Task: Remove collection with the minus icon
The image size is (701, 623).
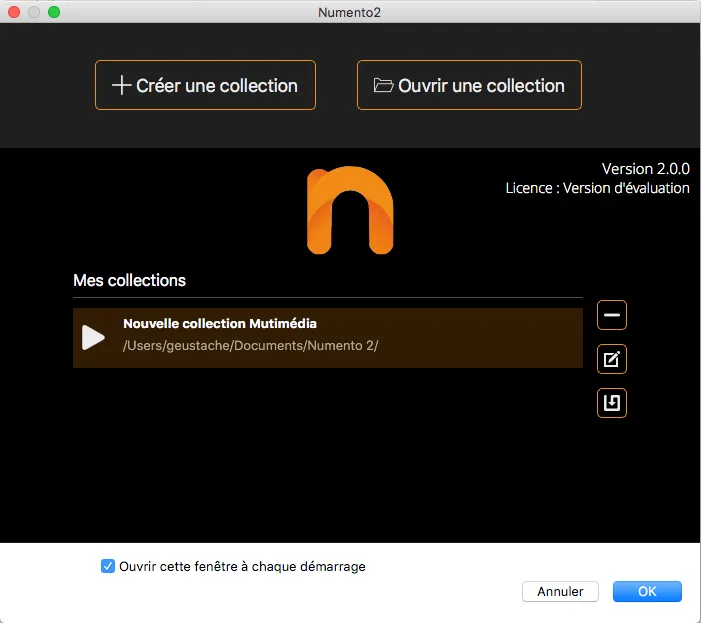Action: [612, 315]
